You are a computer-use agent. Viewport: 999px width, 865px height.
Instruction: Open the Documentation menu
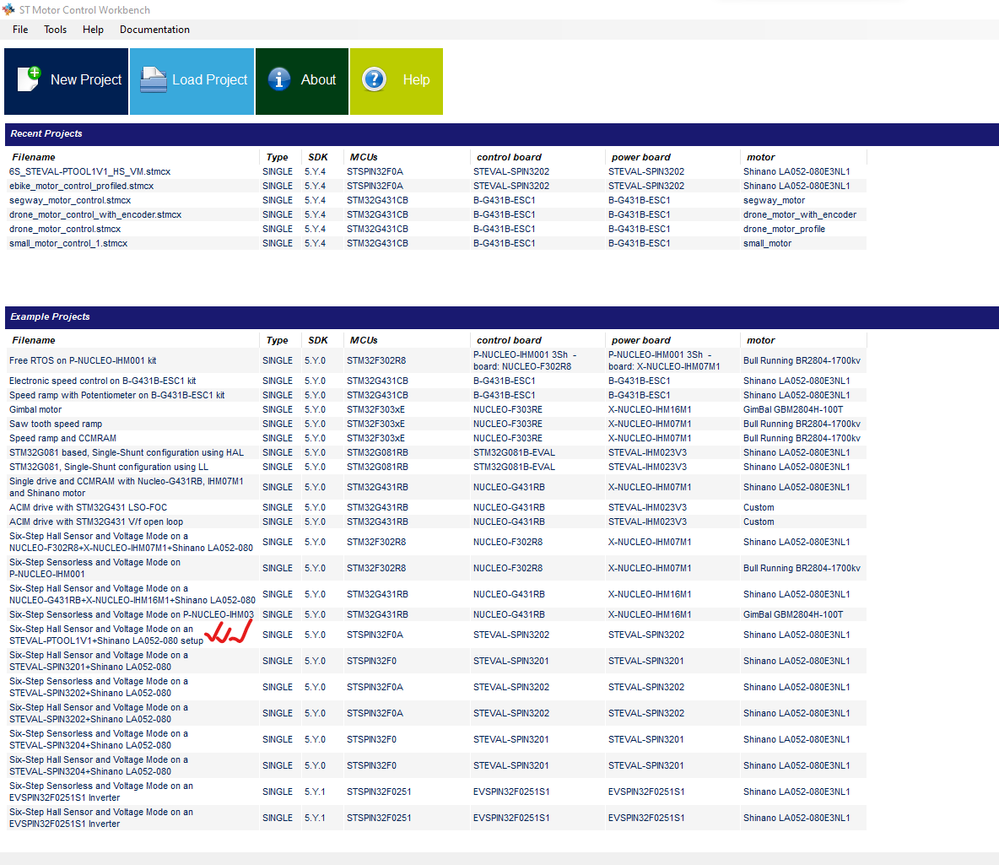155,29
